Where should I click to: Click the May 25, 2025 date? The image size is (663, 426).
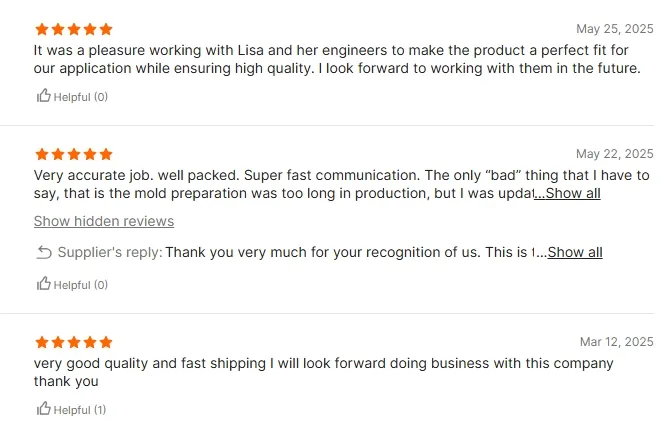pos(614,29)
